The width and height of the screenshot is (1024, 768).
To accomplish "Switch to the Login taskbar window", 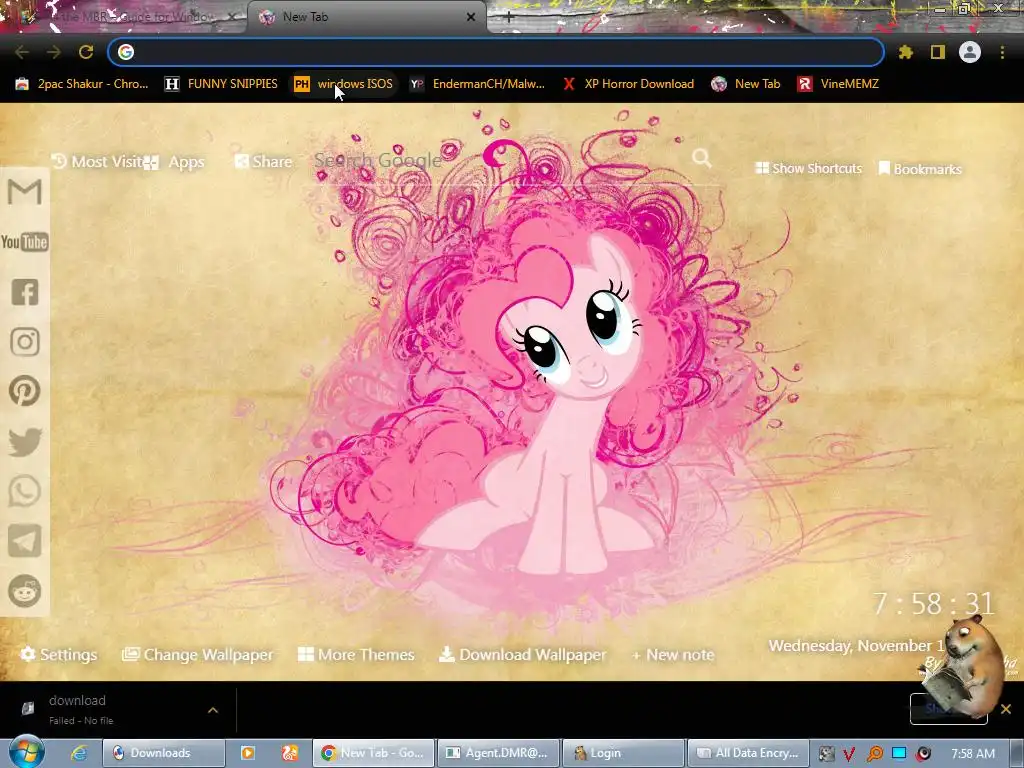I will pos(623,753).
